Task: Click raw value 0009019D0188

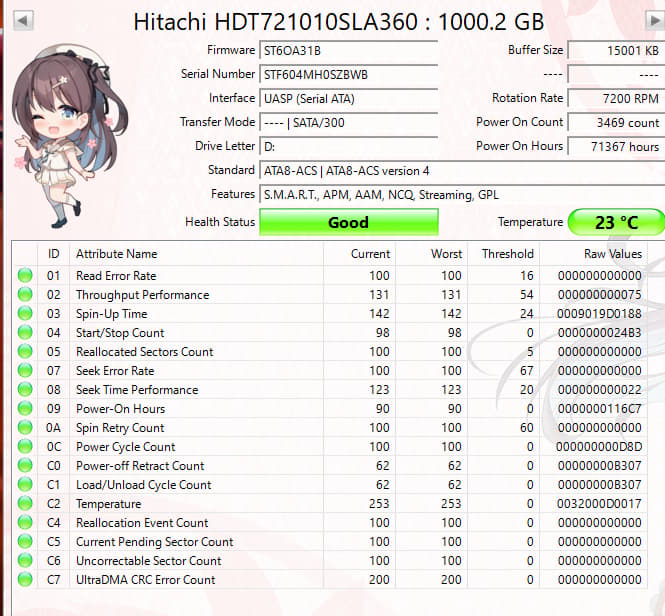Action: pos(599,314)
